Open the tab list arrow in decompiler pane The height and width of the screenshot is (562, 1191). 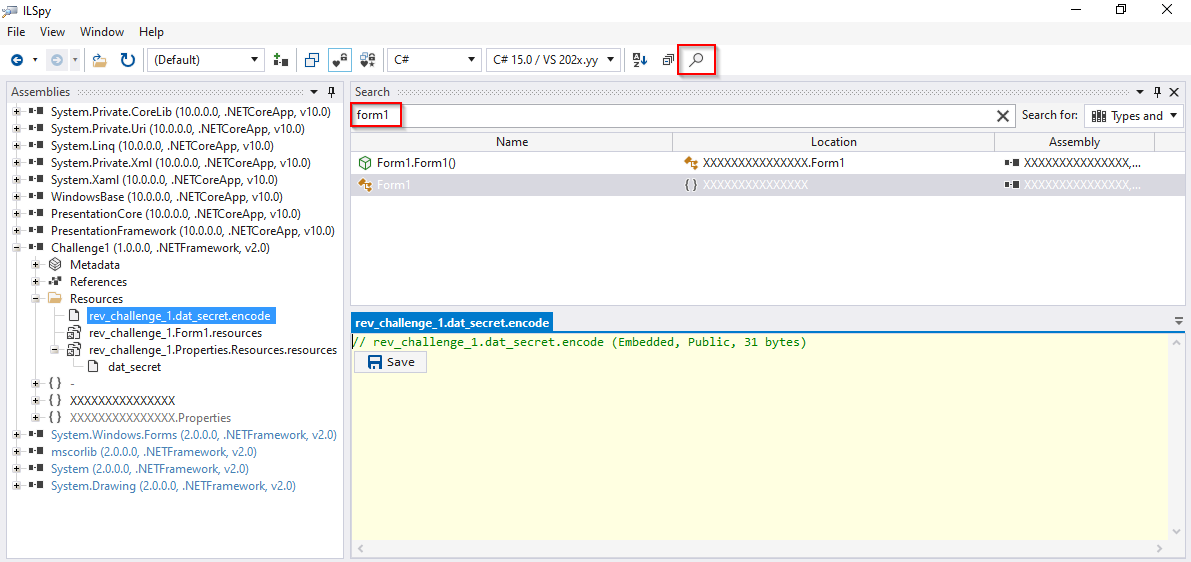[1178, 320]
